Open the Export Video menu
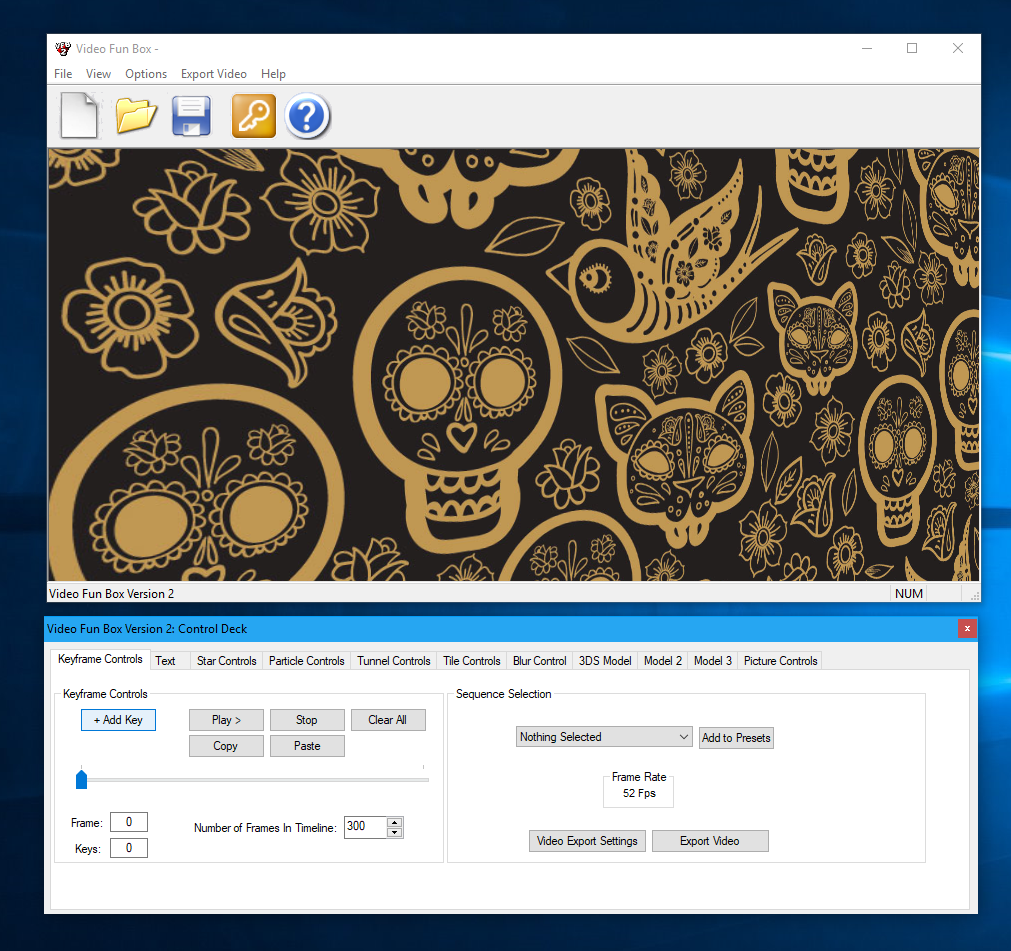The height and width of the screenshot is (951, 1011). (x=214, y=74)
